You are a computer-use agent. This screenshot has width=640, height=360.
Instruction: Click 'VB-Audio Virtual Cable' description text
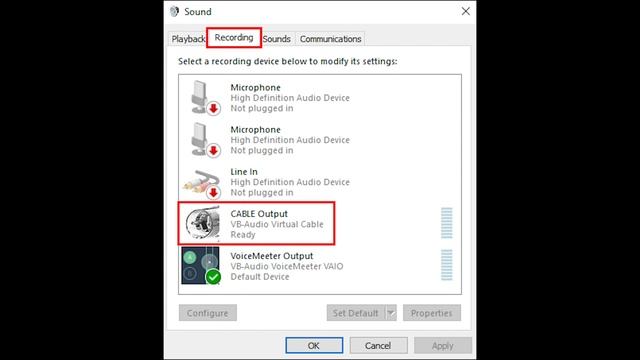[277, 224]
